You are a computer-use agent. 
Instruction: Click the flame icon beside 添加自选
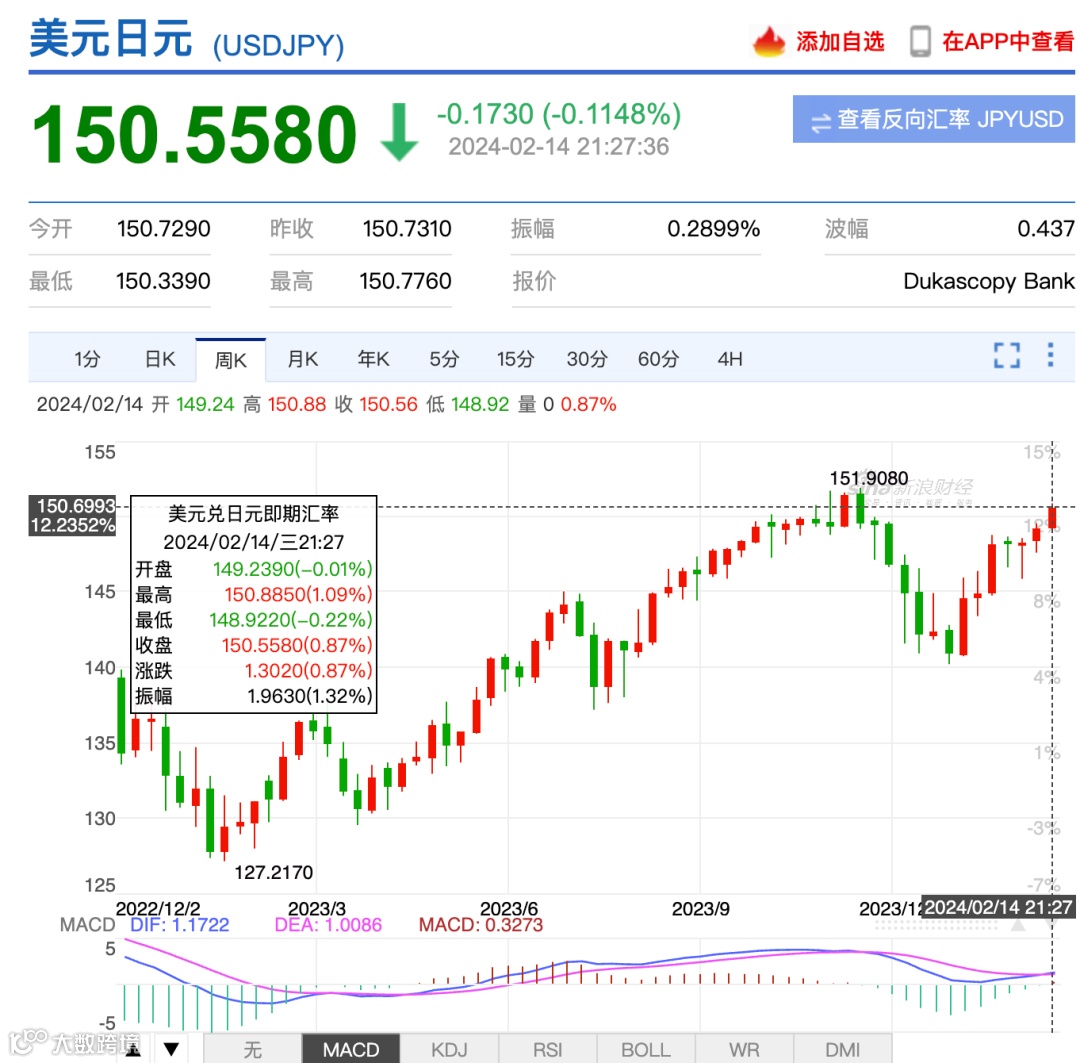pos(769,42)
